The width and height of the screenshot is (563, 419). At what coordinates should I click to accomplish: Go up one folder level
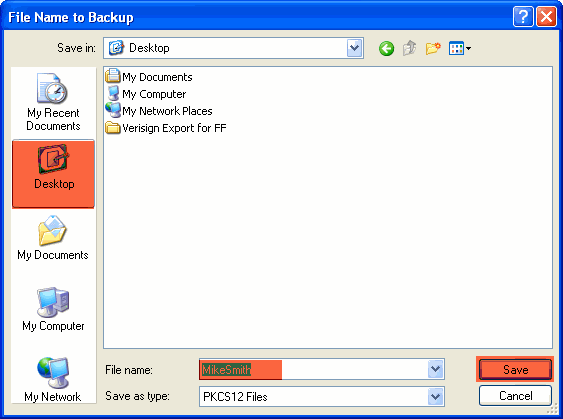(x=410, y=48)
